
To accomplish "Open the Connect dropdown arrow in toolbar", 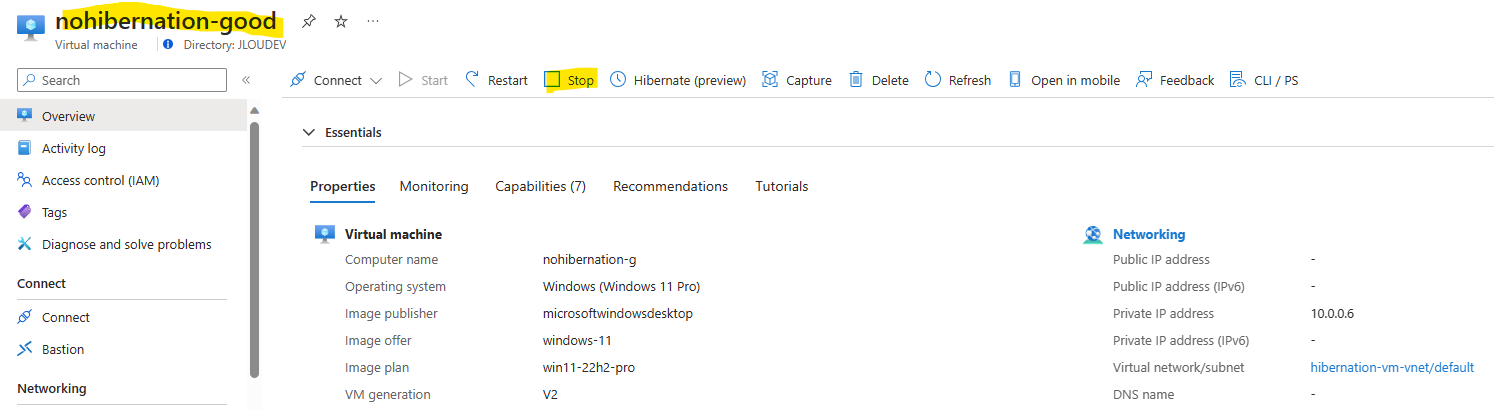I will 376,80.
